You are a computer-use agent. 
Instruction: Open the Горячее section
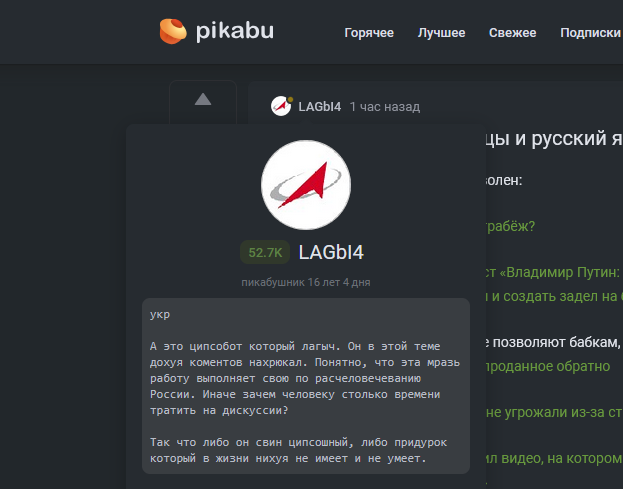(369, 33)
